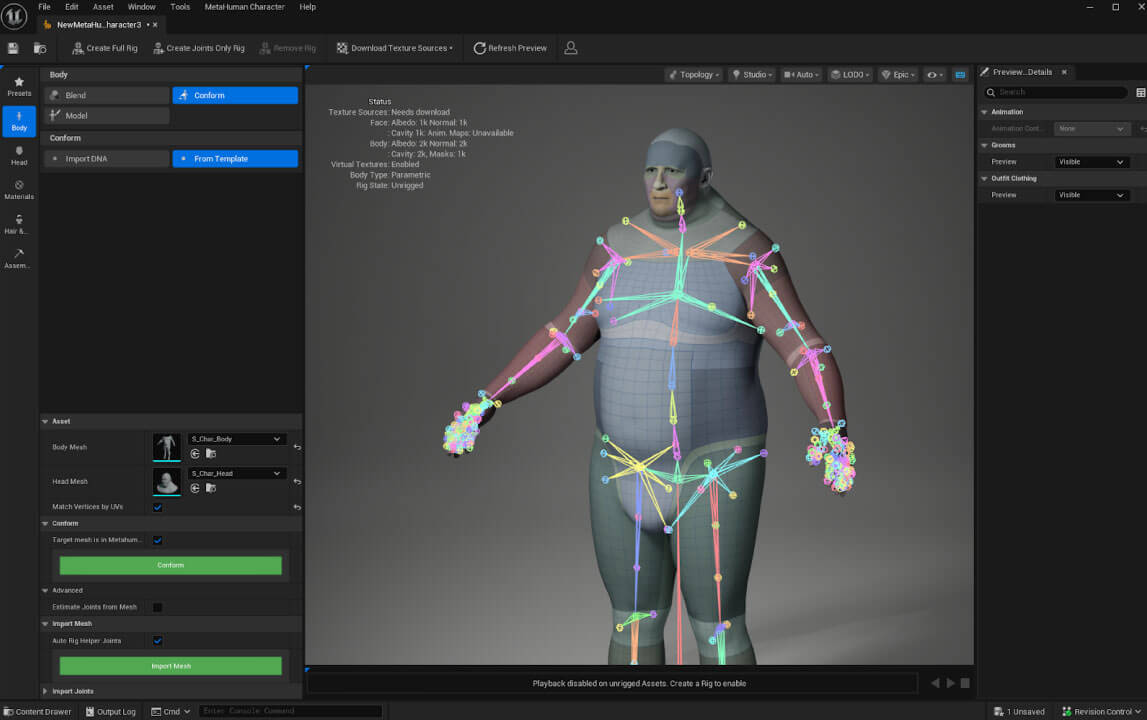The image size is (1147, 720).
Task: Click Create Joints Only Rig
Action: pyautogui.click(x=198, y=48)
